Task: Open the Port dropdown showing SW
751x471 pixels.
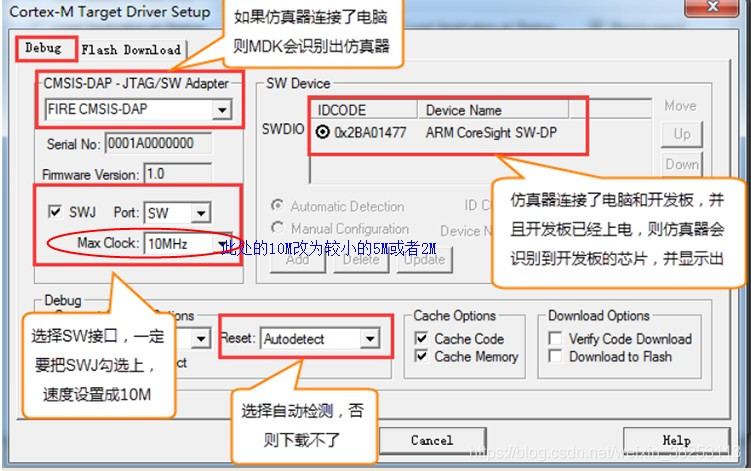Action: [x=200, y=212]
